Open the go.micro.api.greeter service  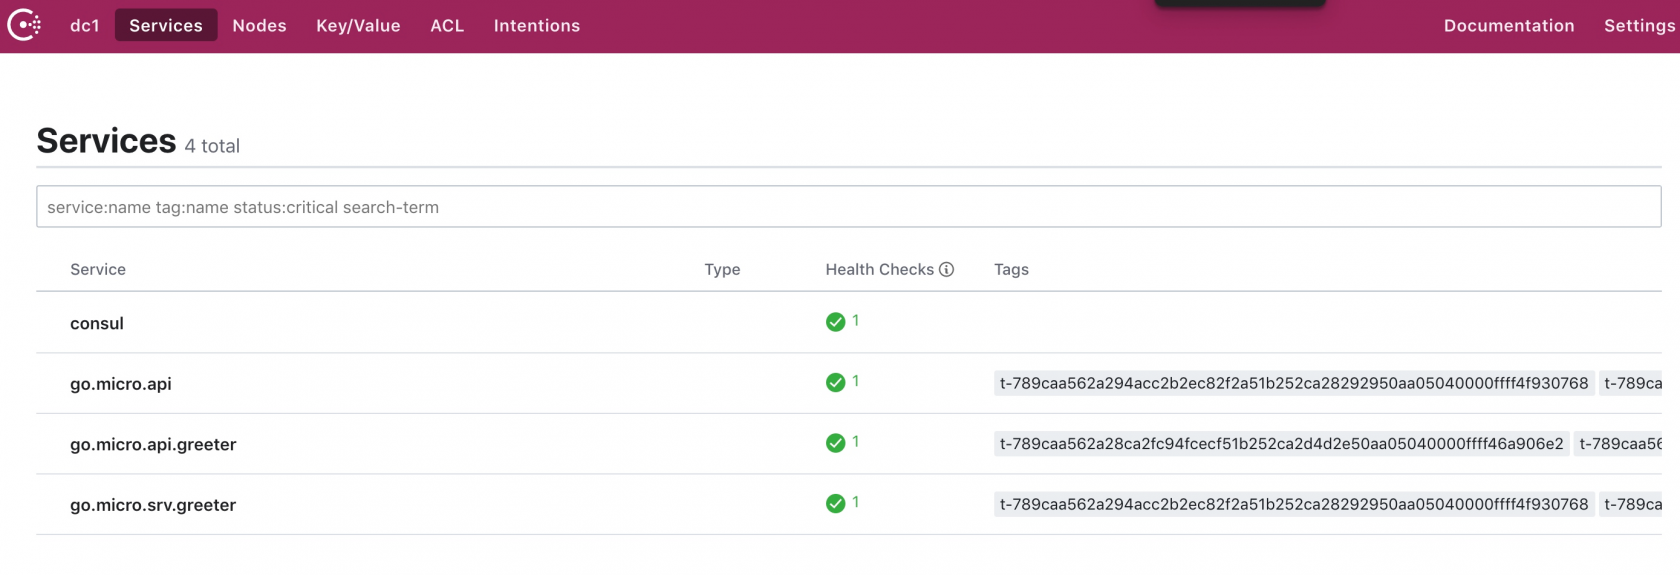click(153, 444)
